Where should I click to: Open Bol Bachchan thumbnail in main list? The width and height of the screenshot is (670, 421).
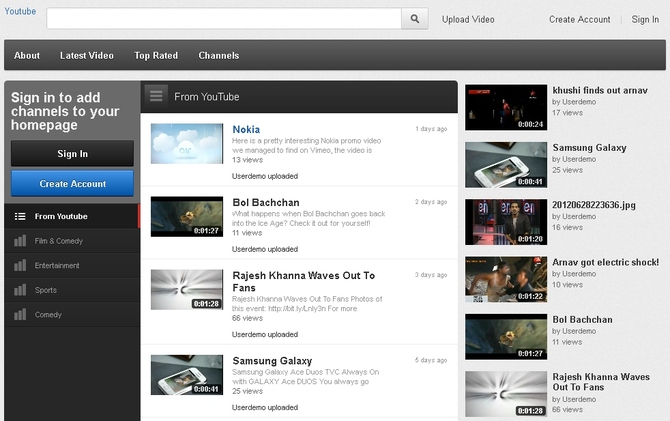tap(187, 217)
